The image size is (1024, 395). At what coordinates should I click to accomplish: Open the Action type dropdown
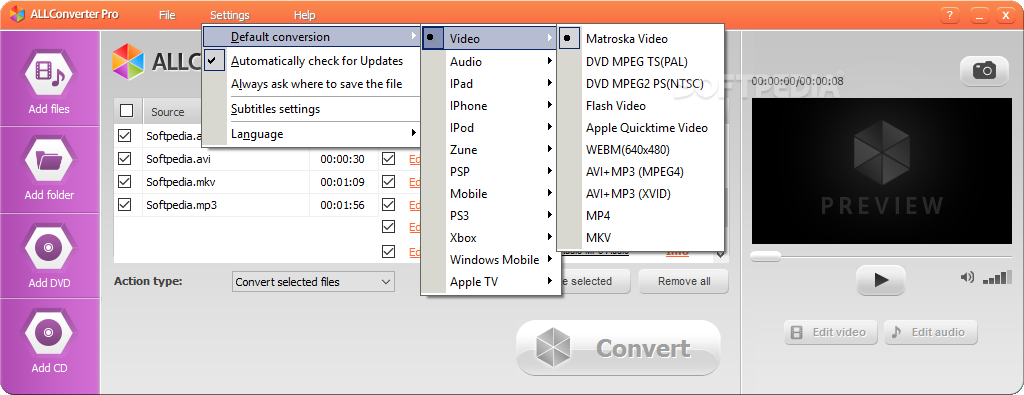click(x=313, y=282)
